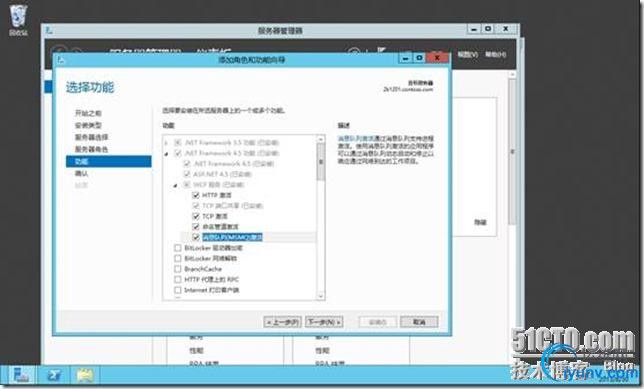Go to the 服务器选择 wizard step
Screen dimensions: 644x389
click(x=91, y=137)
